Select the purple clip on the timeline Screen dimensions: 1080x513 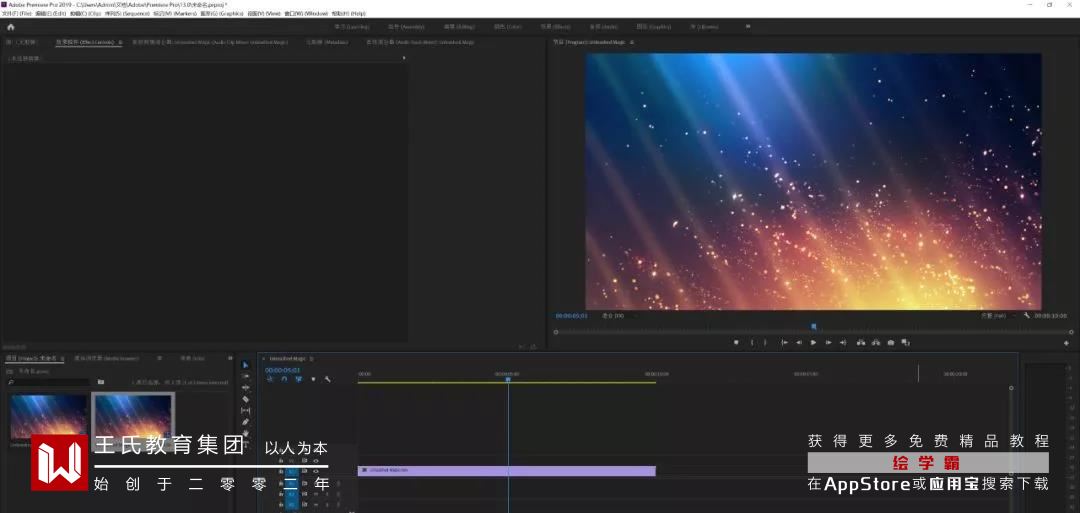coord(507,470)
